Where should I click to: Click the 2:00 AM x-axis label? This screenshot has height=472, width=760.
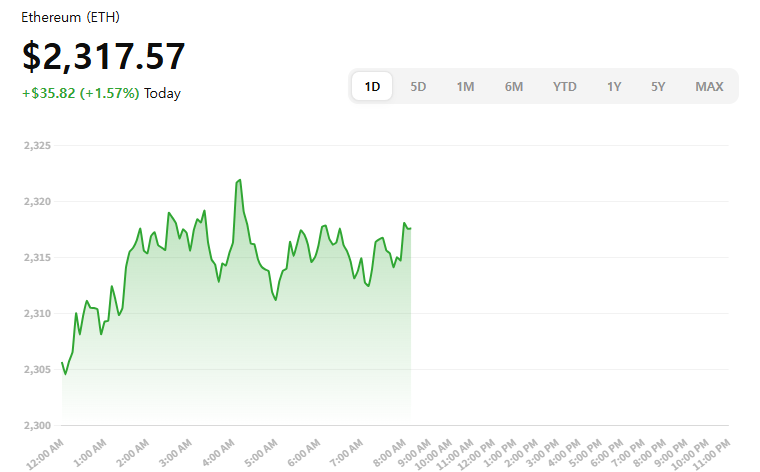pyautogui.click(x=132, y=453)
